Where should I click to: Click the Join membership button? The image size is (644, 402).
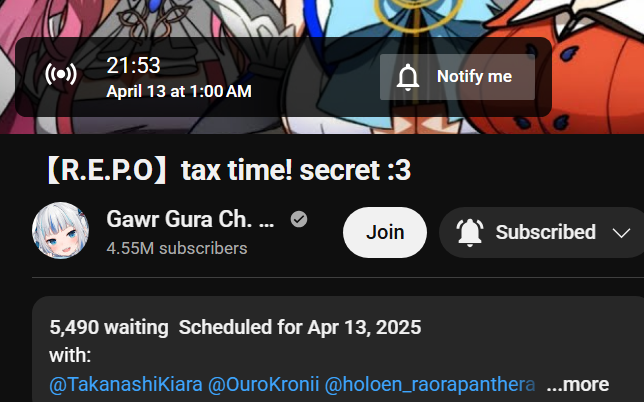pos(385,232)
